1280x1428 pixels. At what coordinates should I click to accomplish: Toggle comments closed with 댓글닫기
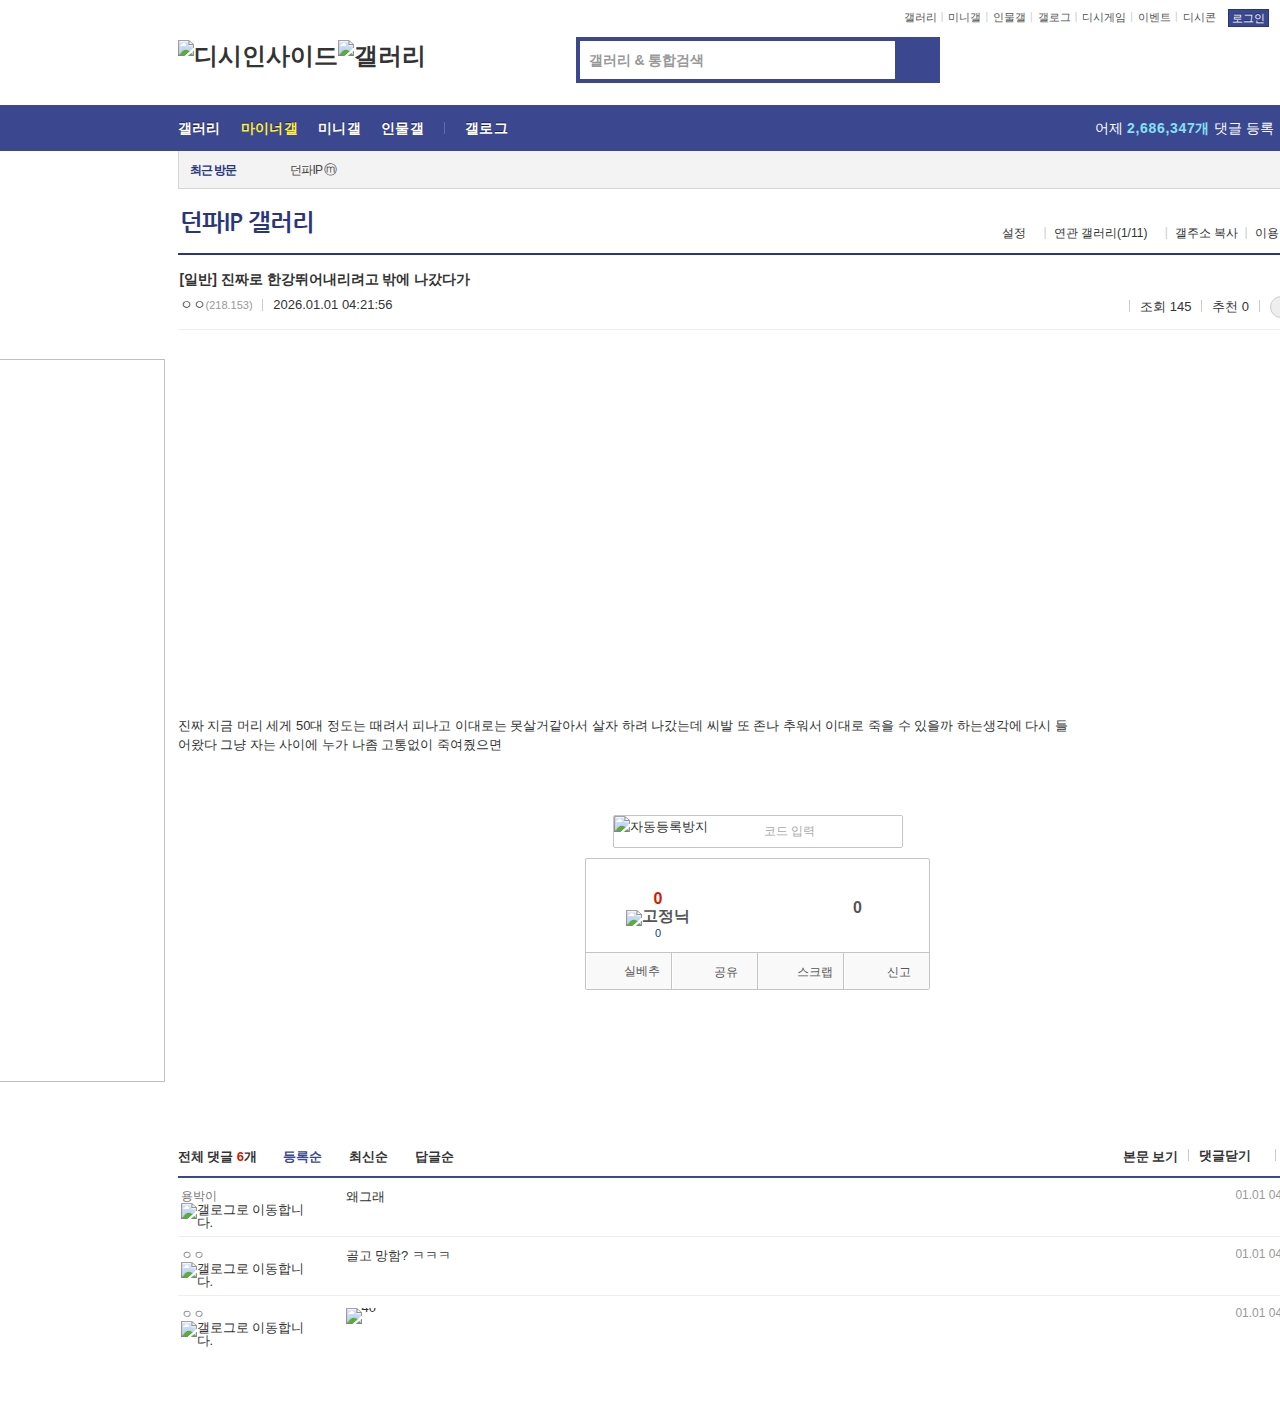[x=1224, y=1156]
